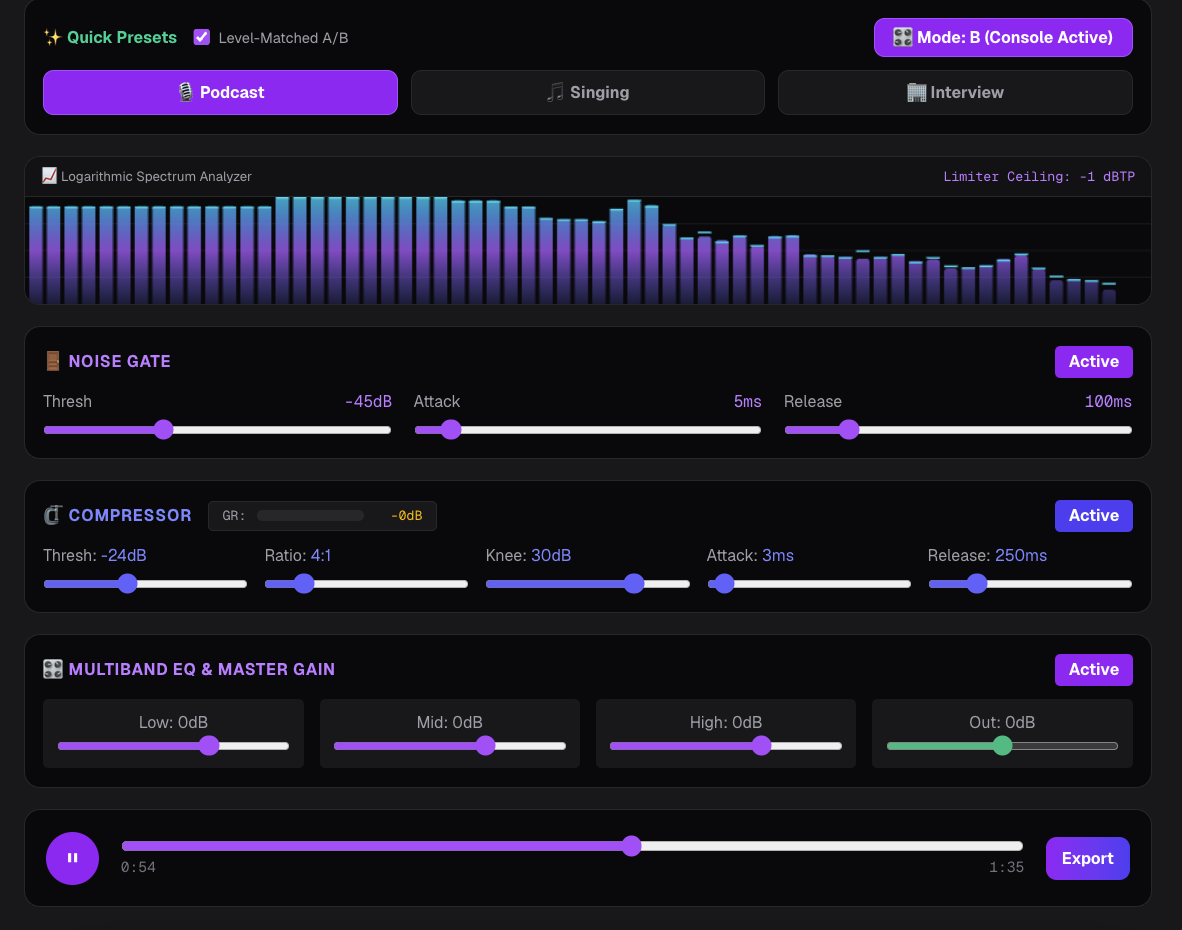Image resolution: width=1182 pixels, height=930 pixels.
Task: Click the Quick Presets heading
Action: [x=121, y=38]
